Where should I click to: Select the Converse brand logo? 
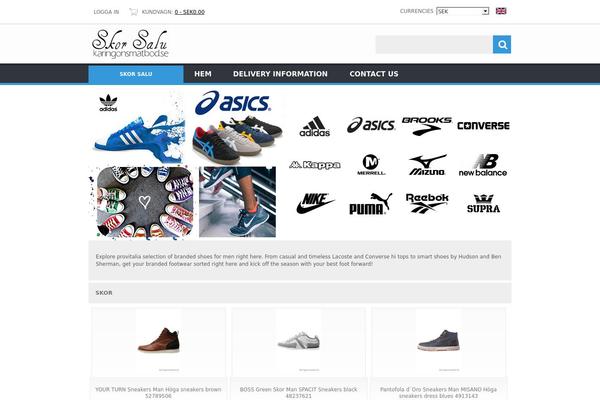click(x=483, y=126)
